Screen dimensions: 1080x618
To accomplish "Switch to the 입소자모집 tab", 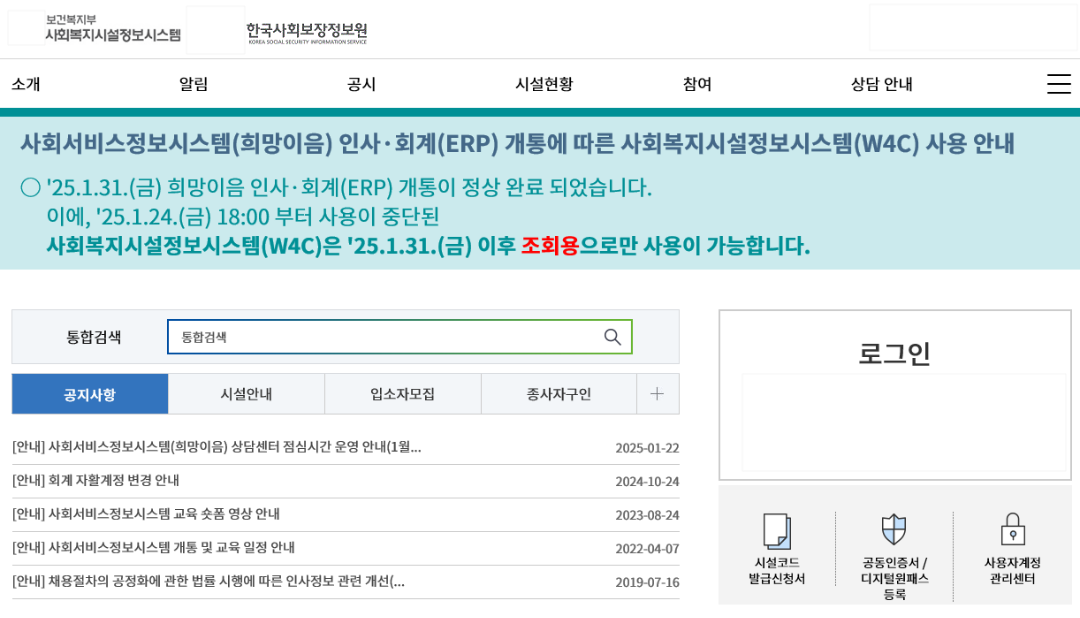I will pyautogui.click(x=401, y=393).
